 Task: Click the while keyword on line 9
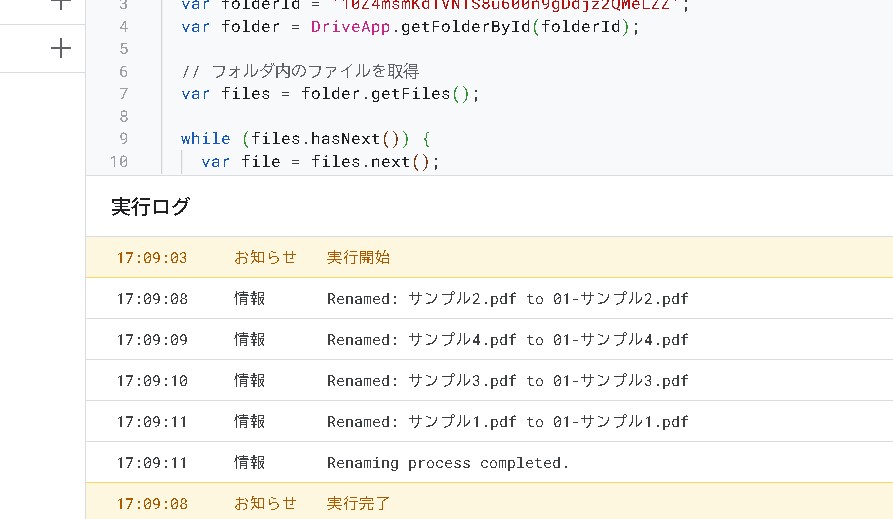(205, 139)
